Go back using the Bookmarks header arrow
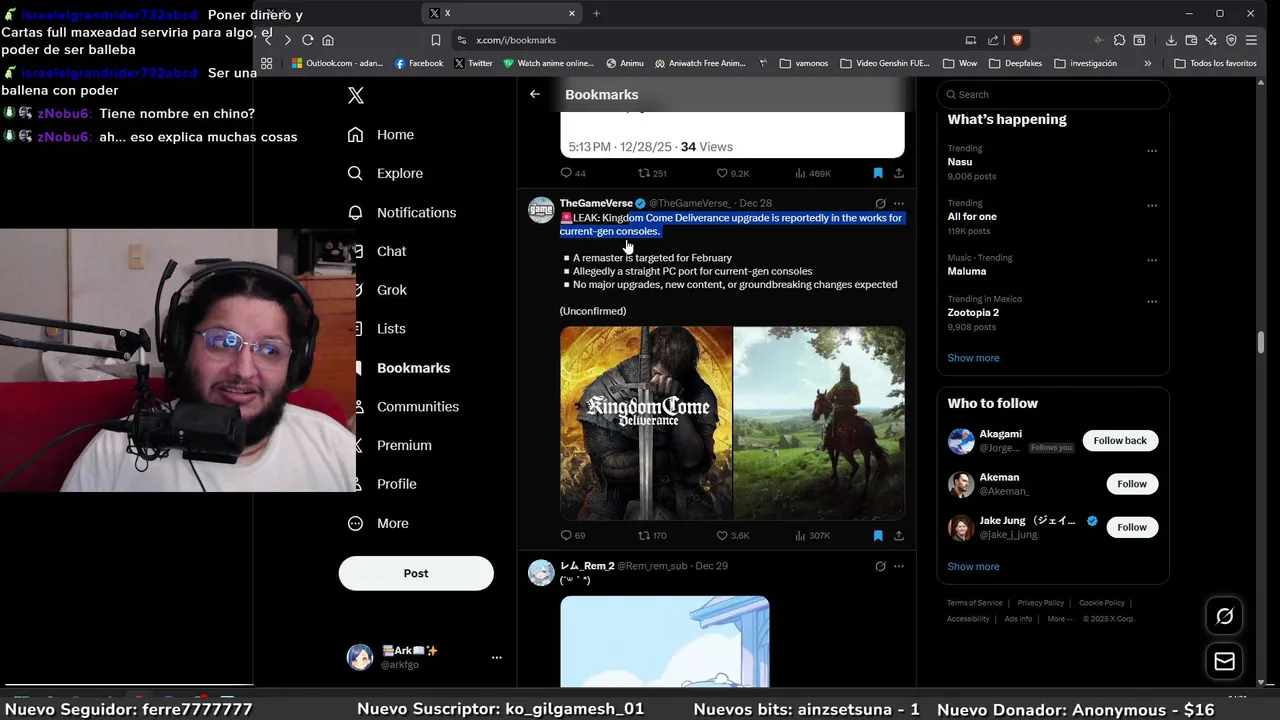1280x720 pixels. pyautogui.click(x=535, y=94)
